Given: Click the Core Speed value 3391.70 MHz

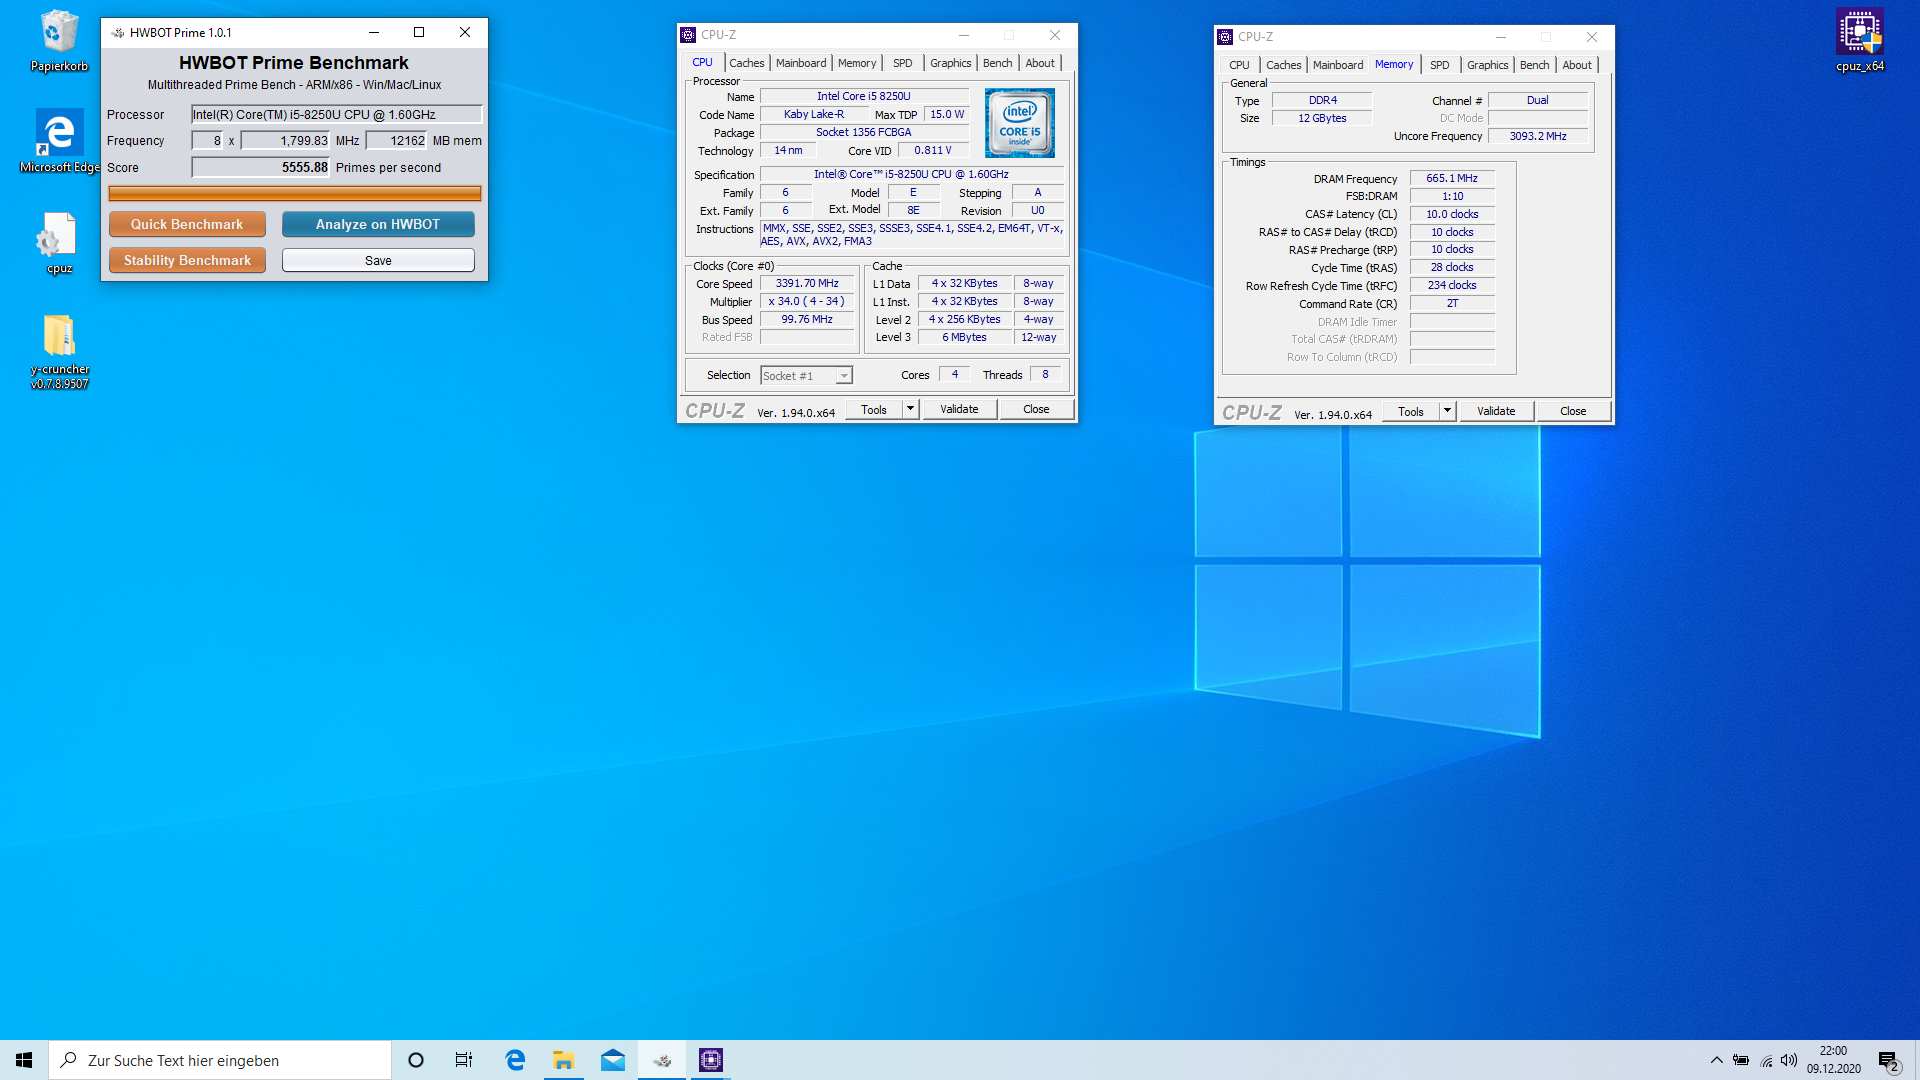Looking at the screenshot, I should point(807,284).
